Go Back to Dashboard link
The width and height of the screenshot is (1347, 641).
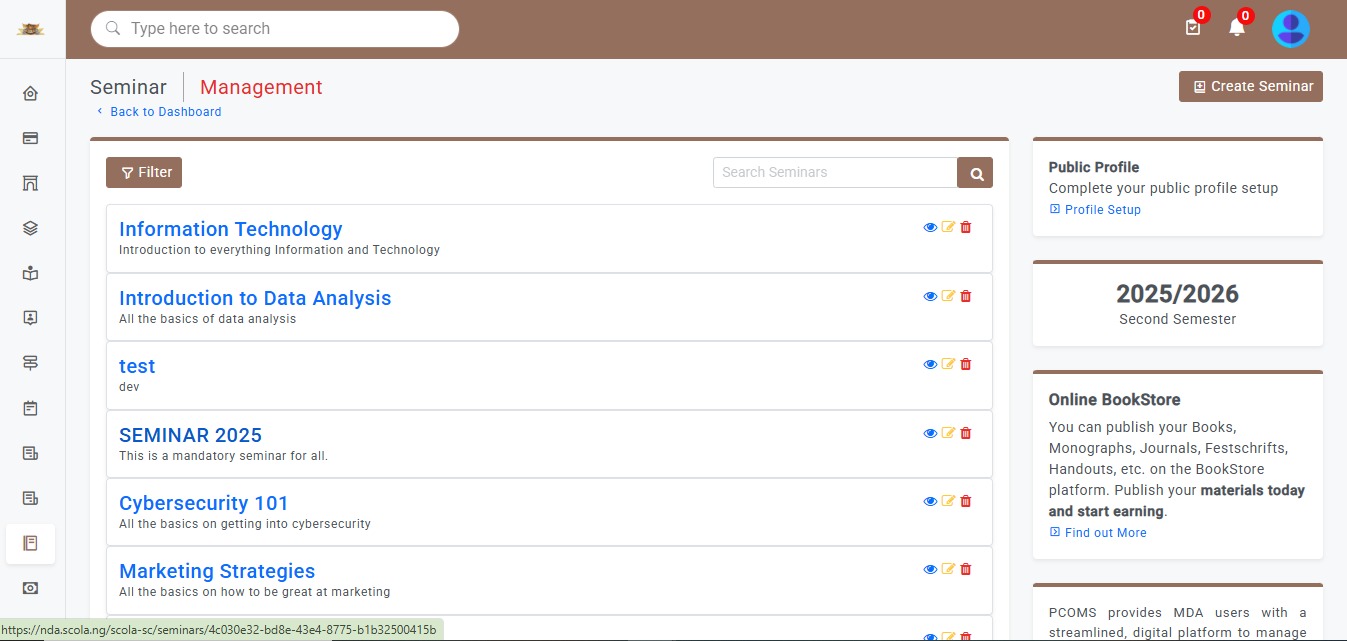[165, 112]
